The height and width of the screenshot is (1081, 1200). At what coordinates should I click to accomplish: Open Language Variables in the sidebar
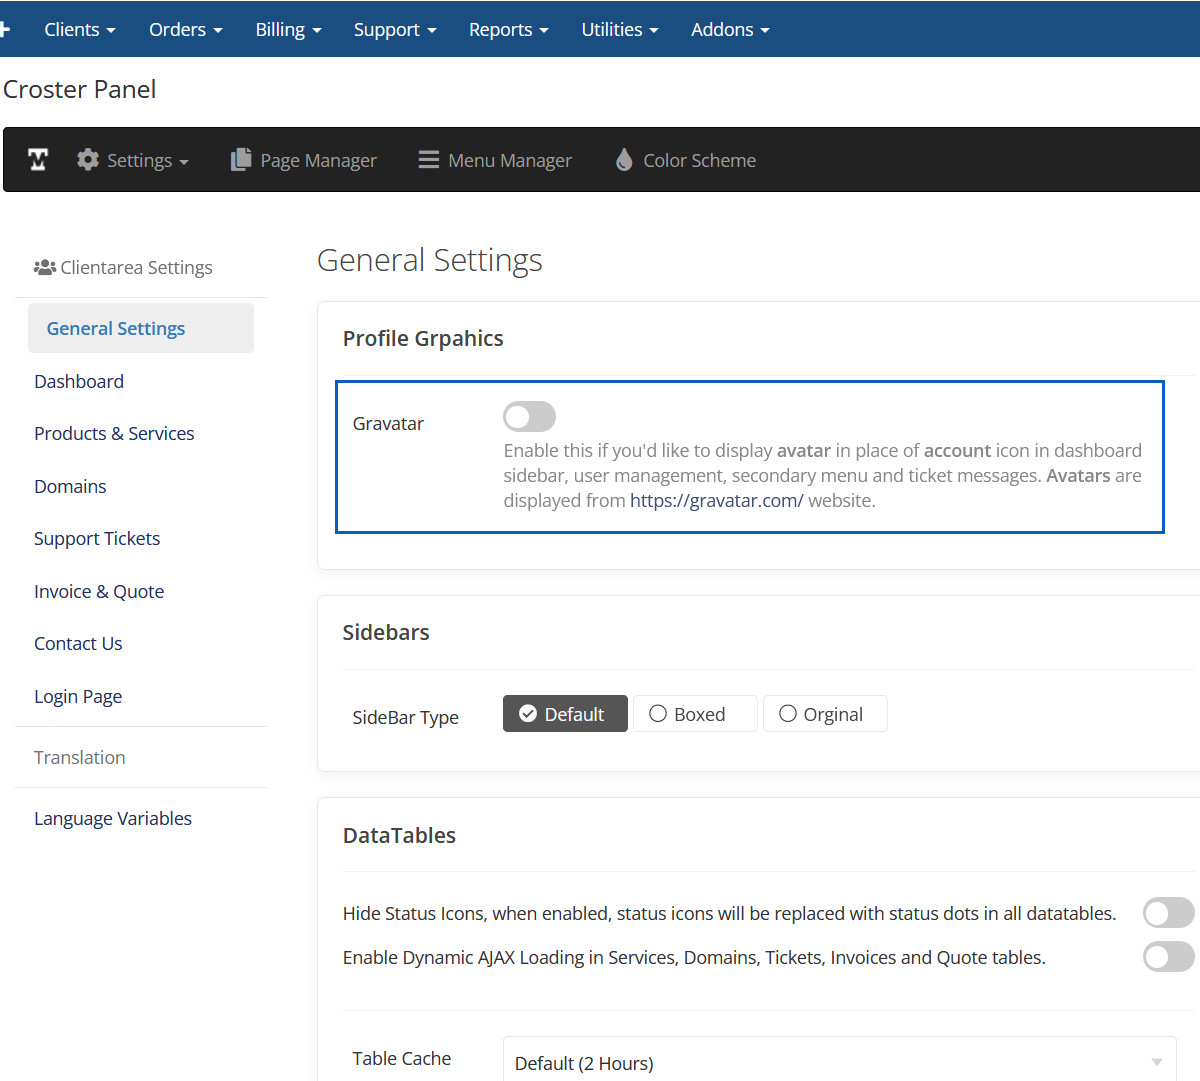(x=113, y=818)
